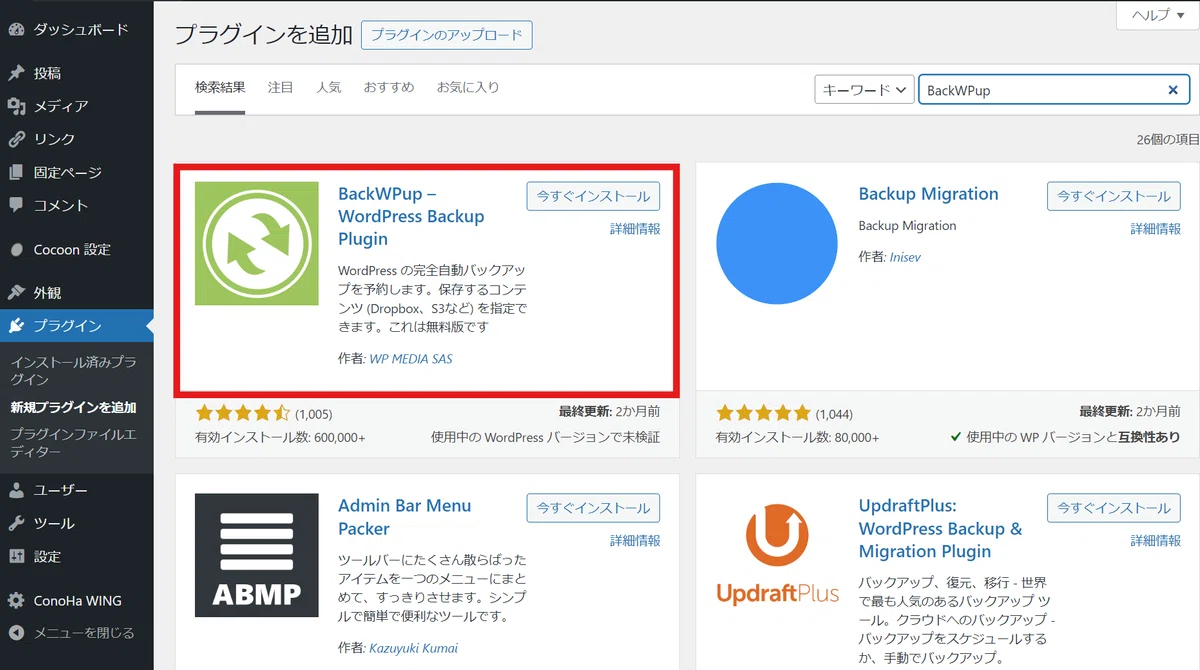Install the Admin Bar Menu Packer plugin
Image resolution: width=1200 pixels, height=670 pixels.
coord(593,508)
